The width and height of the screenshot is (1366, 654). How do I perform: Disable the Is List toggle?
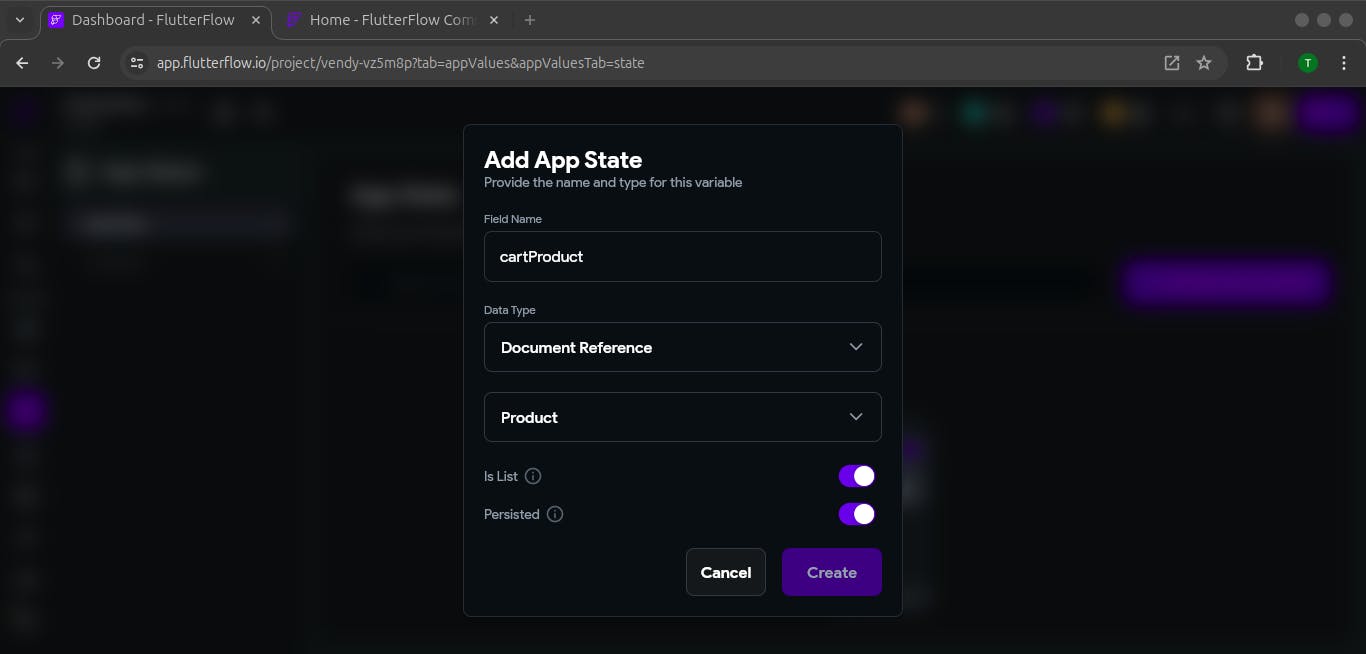coord(856,476)
